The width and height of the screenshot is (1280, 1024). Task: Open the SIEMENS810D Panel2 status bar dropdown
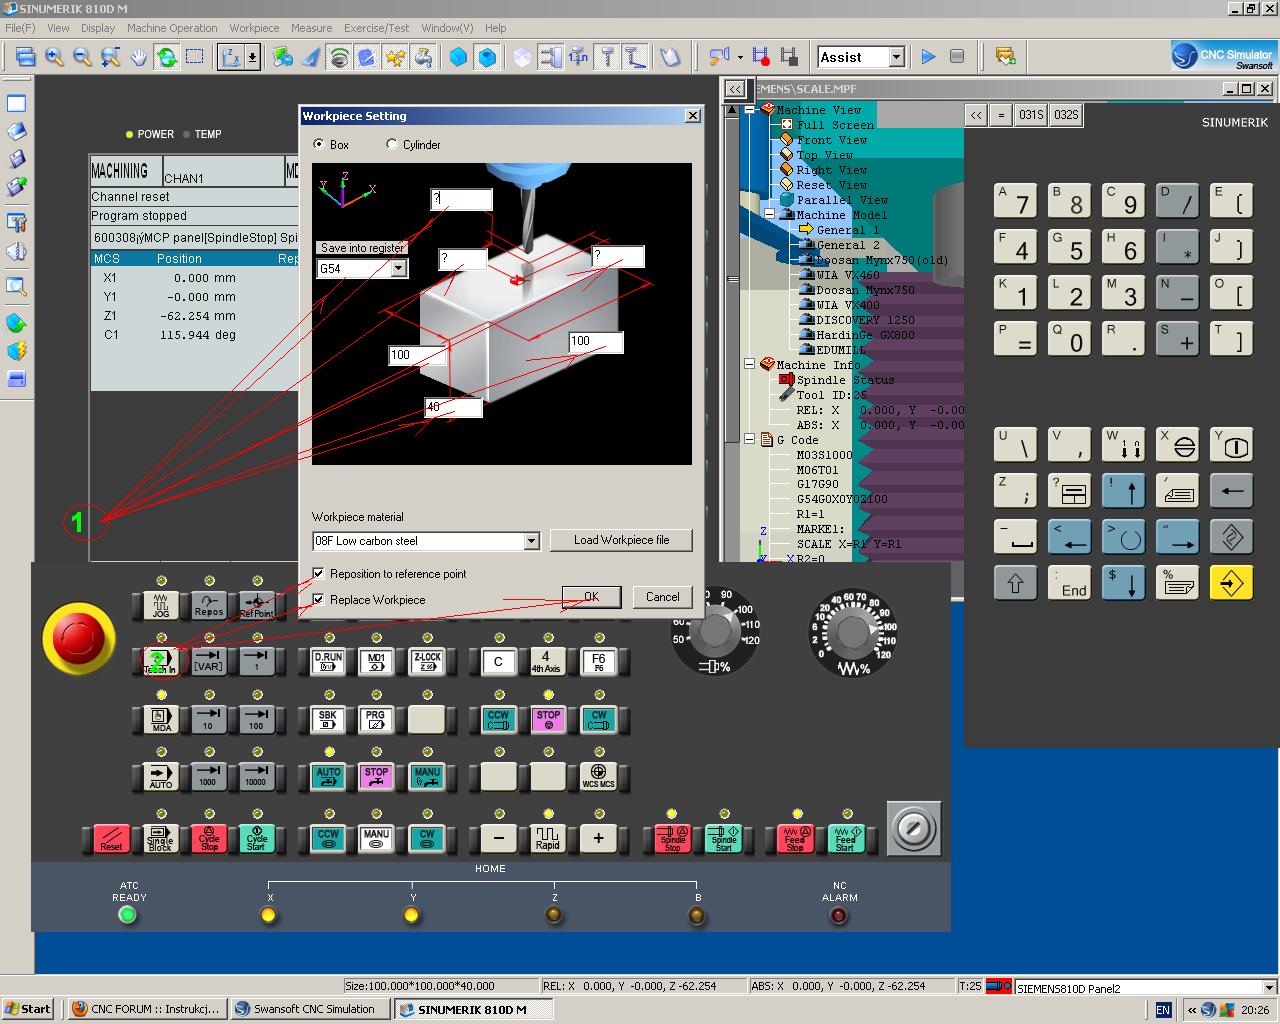pos(1269,988)
